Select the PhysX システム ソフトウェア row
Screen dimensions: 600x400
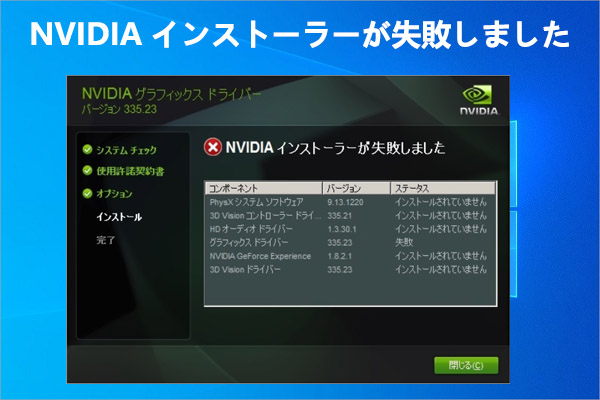351,202
